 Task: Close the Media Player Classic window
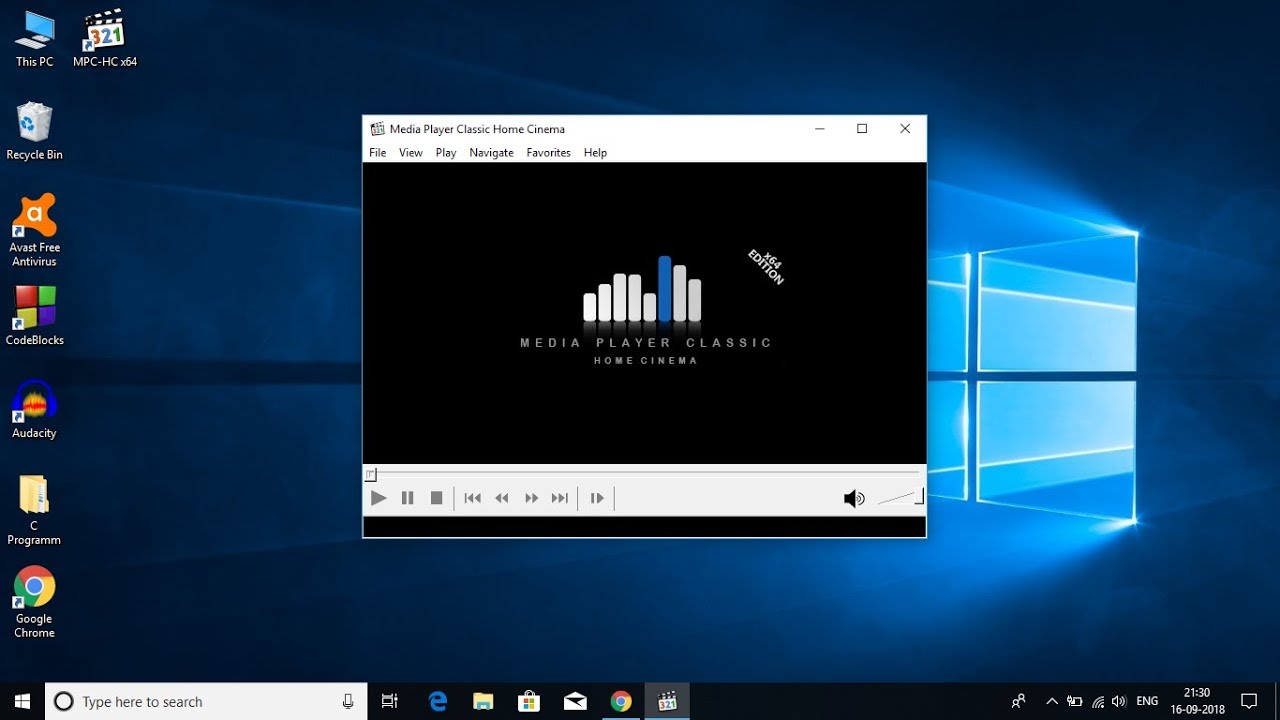[905, 129]
